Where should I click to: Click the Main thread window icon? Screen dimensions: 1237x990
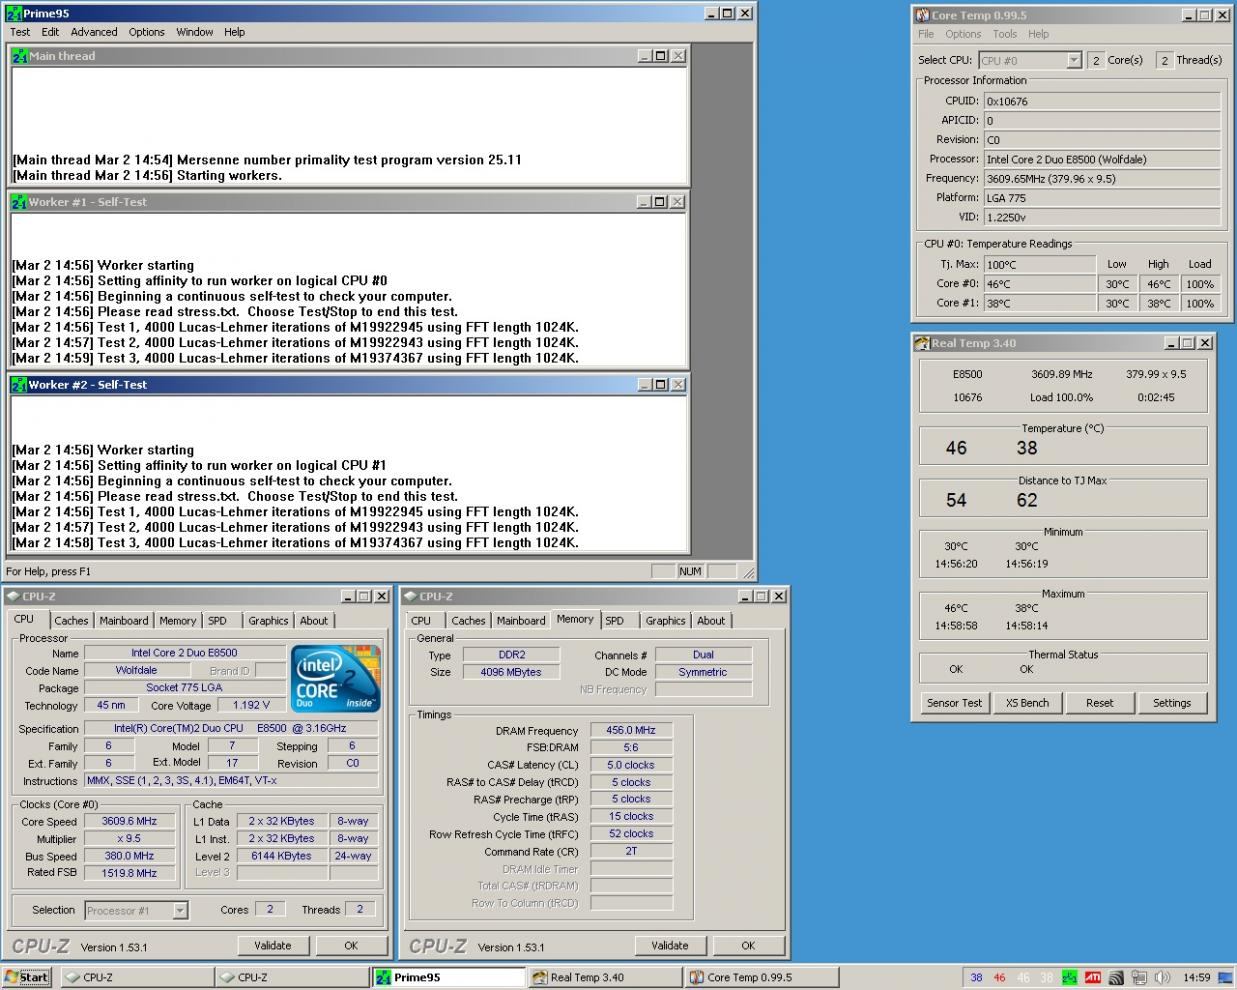click(x=19, y=56)
